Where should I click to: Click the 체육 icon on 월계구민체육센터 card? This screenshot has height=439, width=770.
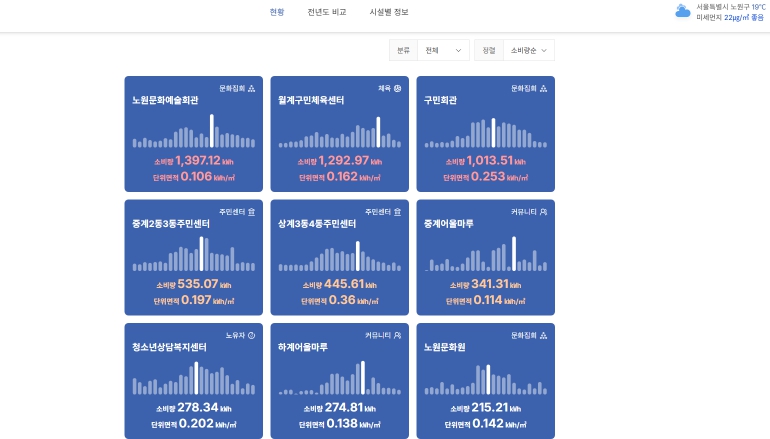(x=397, y=88)
